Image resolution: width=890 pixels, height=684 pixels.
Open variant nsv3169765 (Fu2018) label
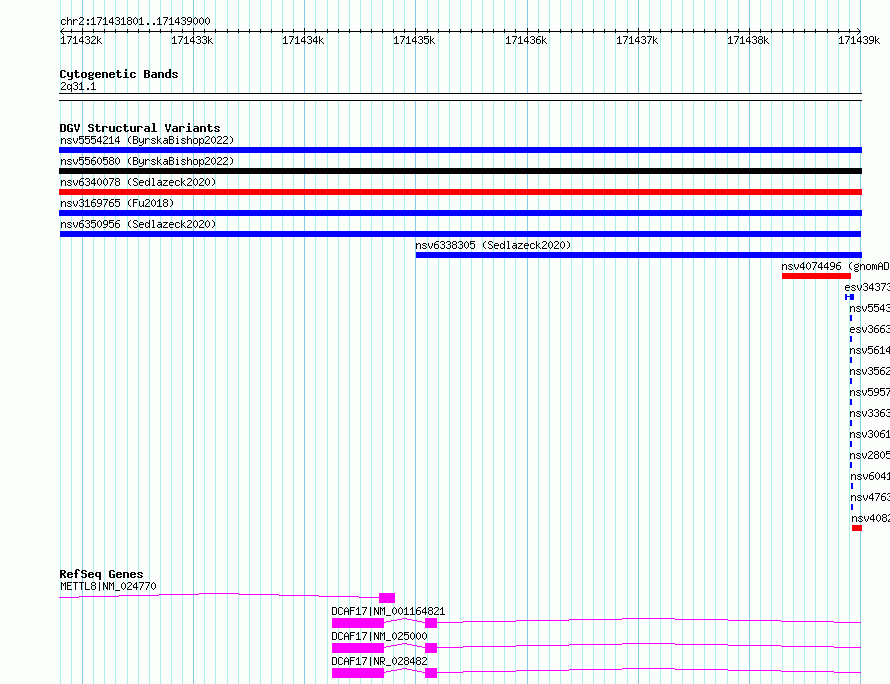117,203
